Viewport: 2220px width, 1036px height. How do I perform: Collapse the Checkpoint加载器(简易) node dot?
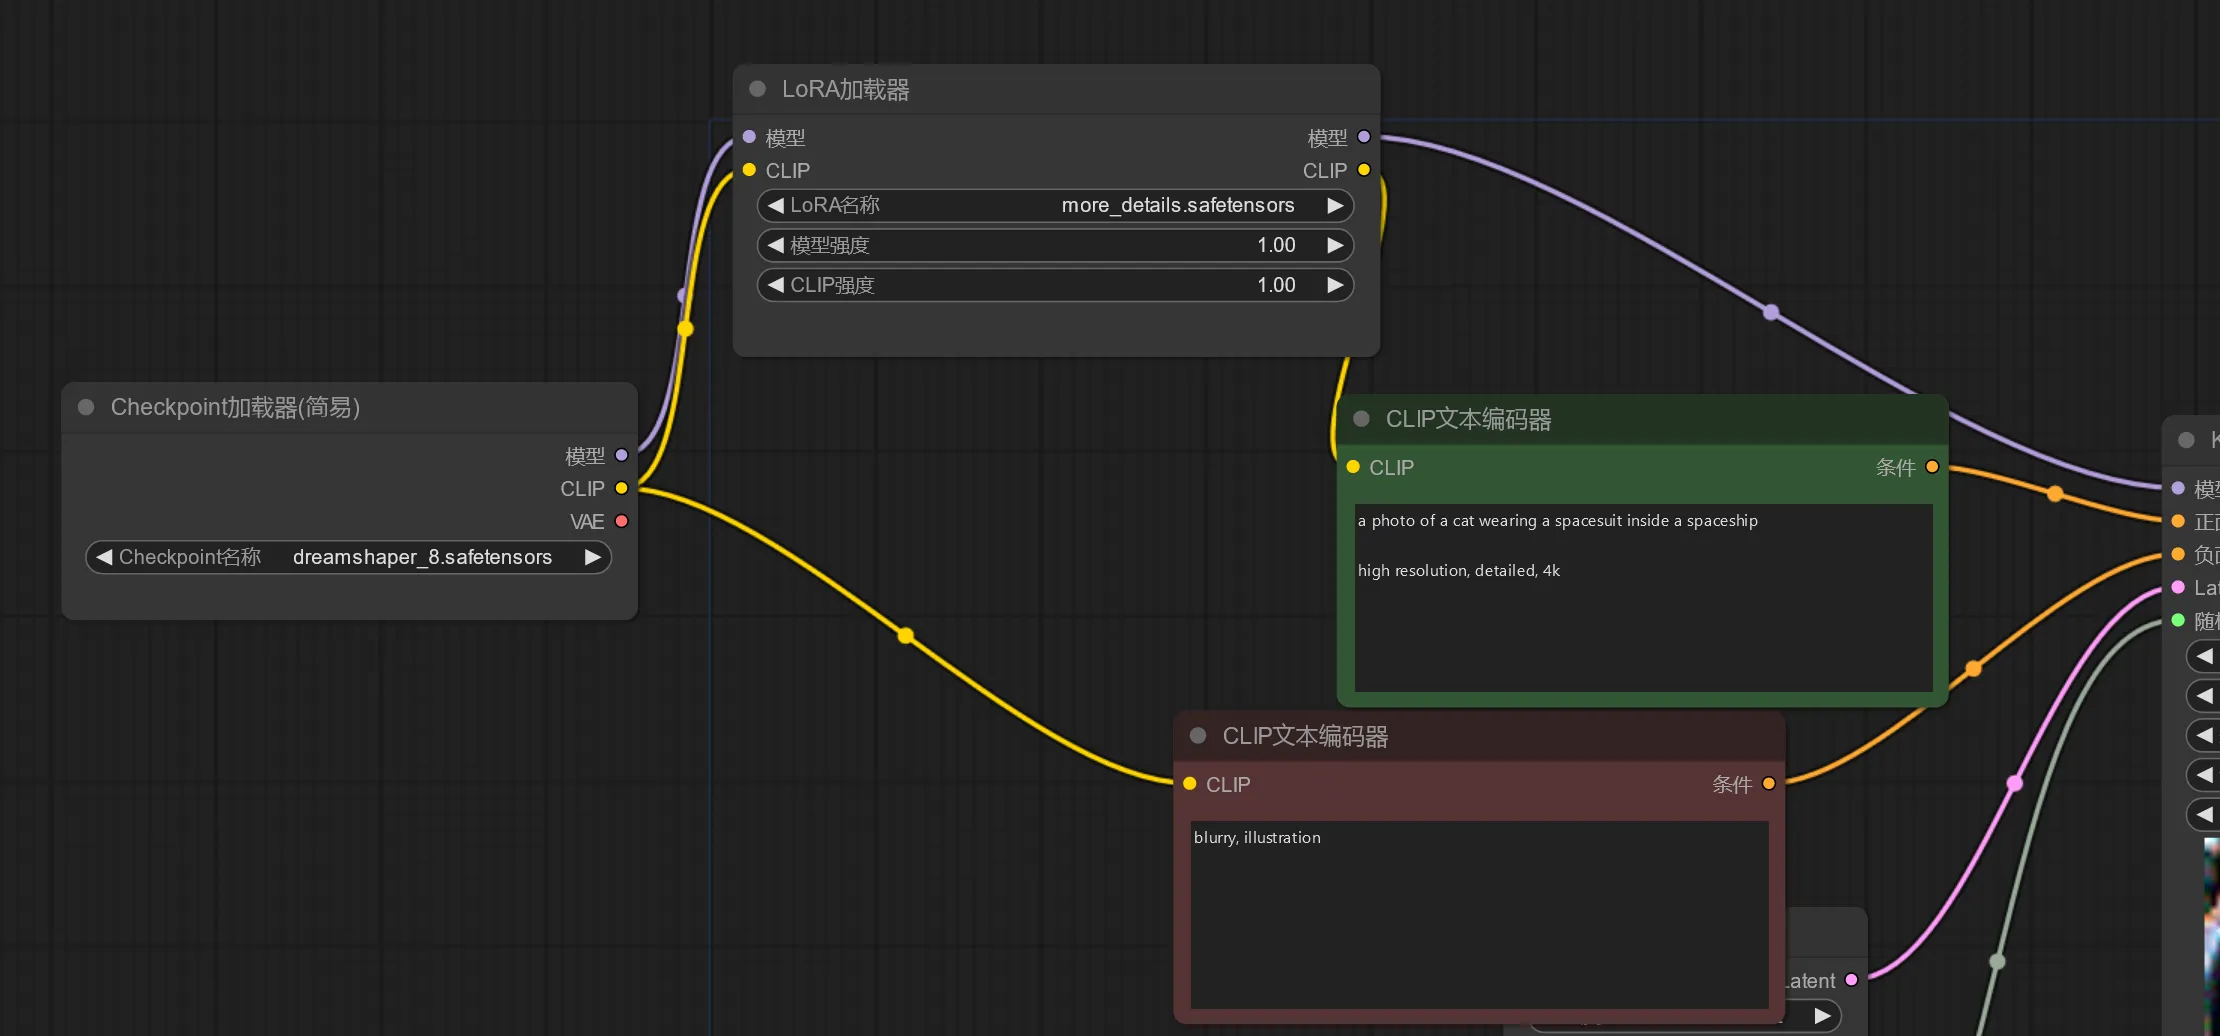(86, 407)
